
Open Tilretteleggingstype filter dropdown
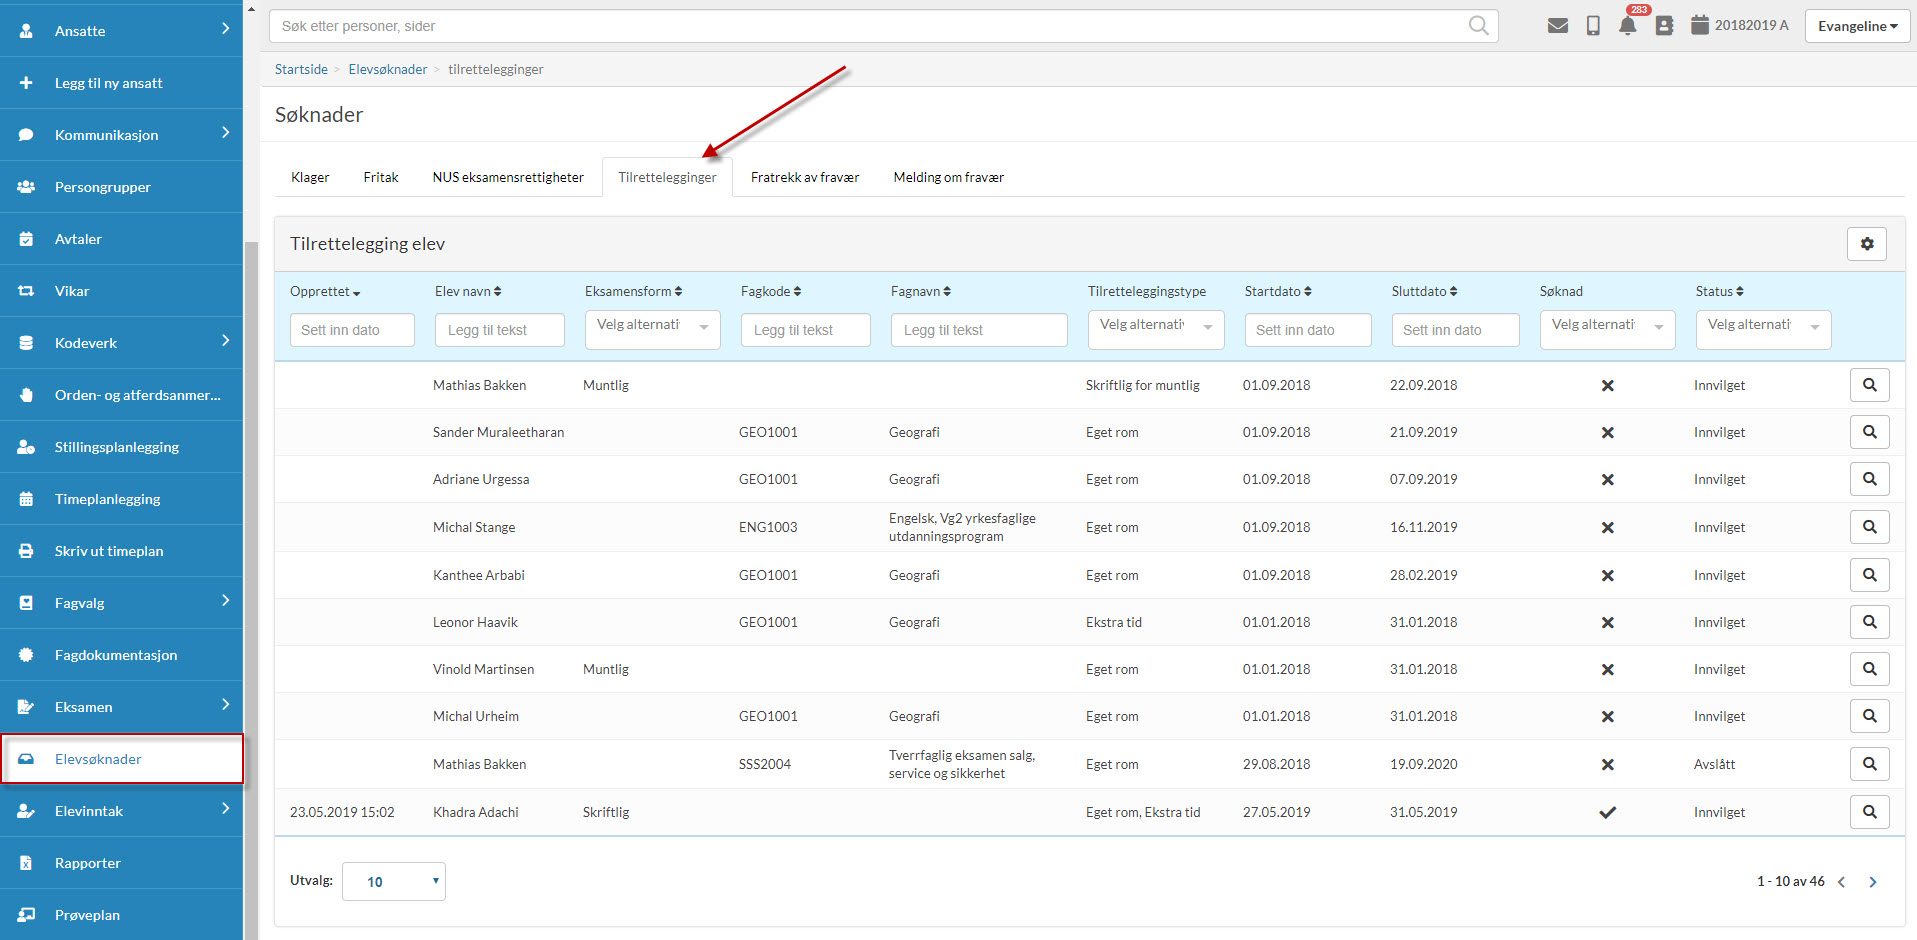[1156, 329]
